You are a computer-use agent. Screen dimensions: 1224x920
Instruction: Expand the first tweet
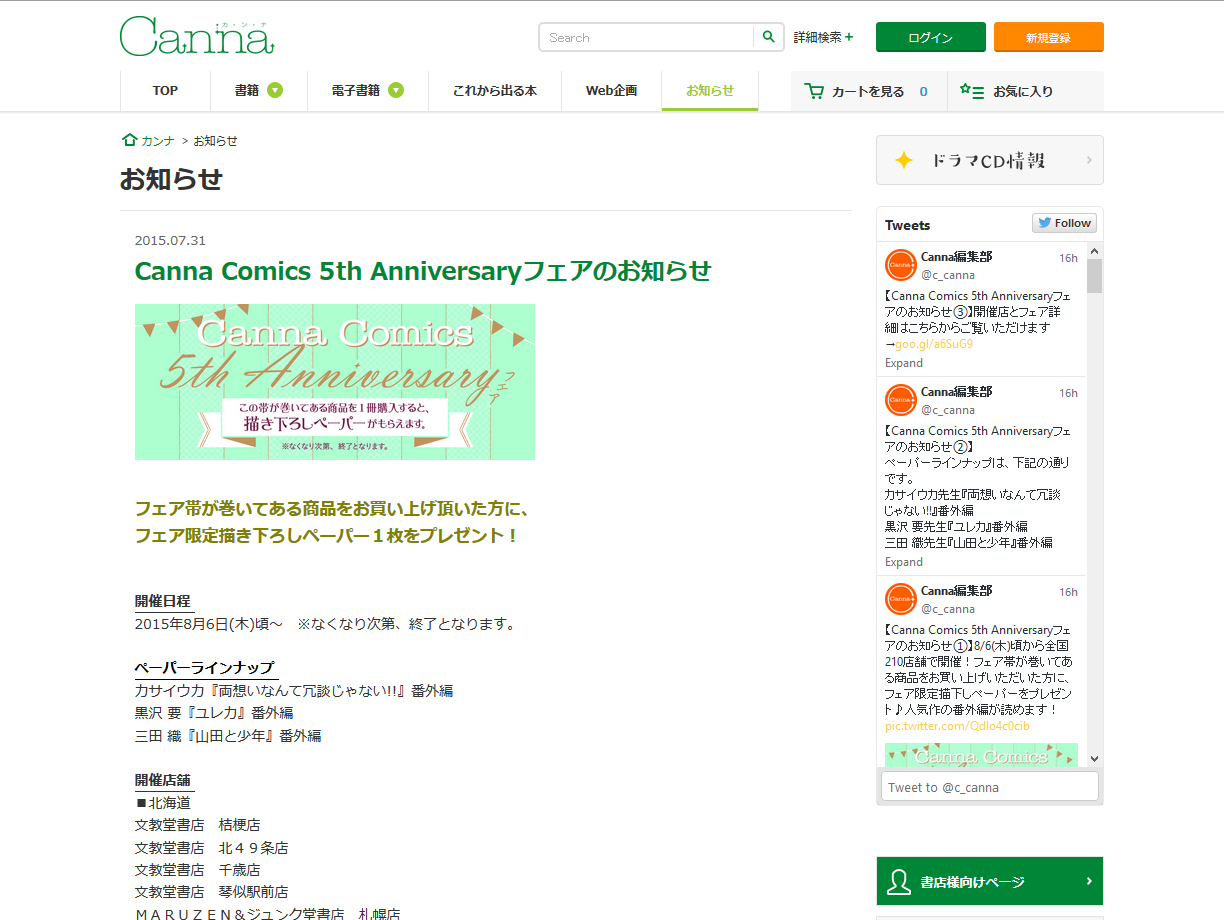click(x=904, y=363)
